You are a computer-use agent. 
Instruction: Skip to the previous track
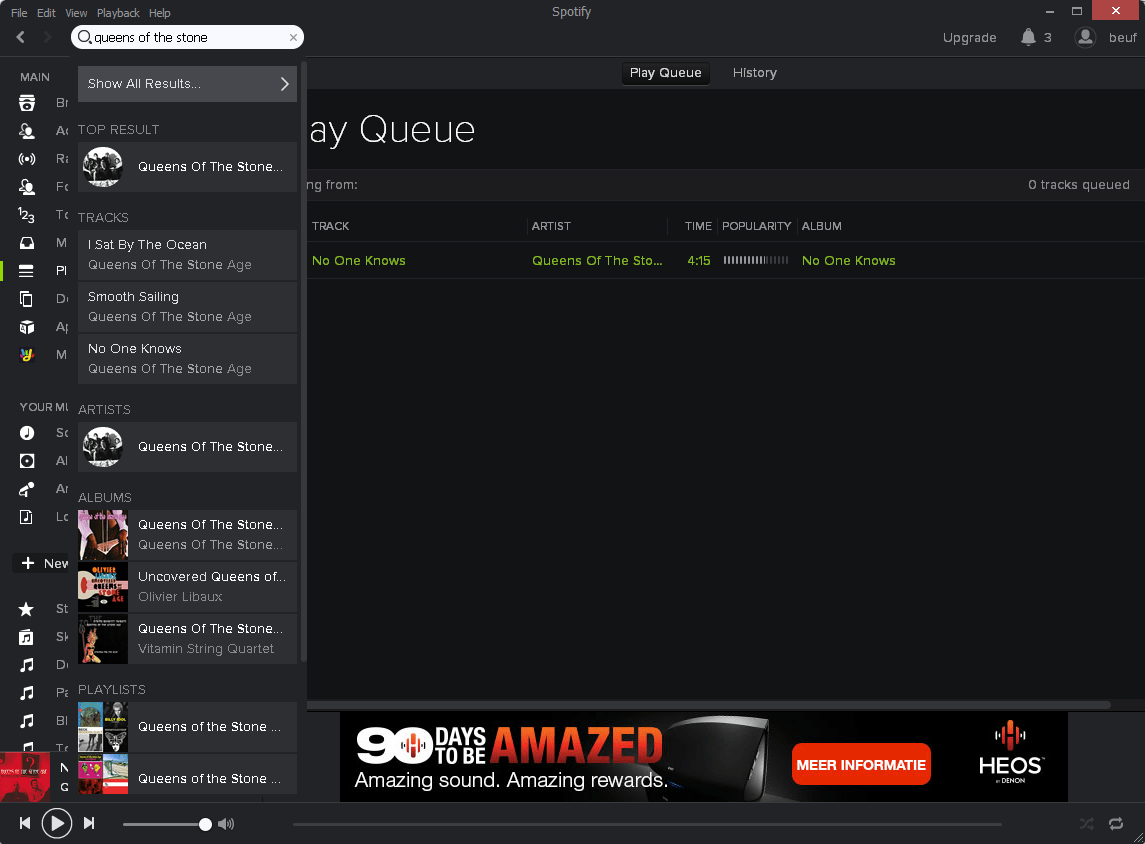pos(25,824)
